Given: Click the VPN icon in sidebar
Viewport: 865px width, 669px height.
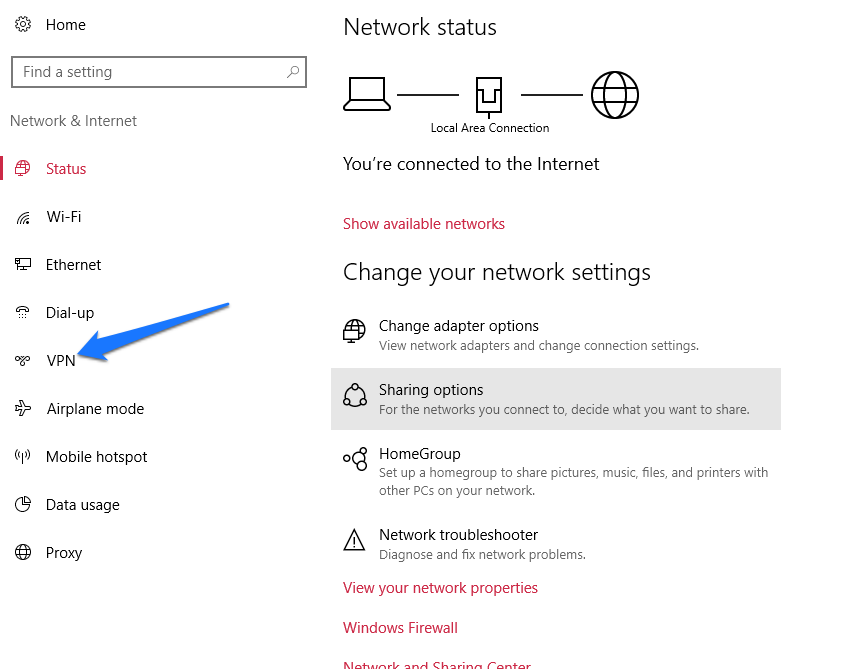Looking at the screenshot, I should [23, 360].
